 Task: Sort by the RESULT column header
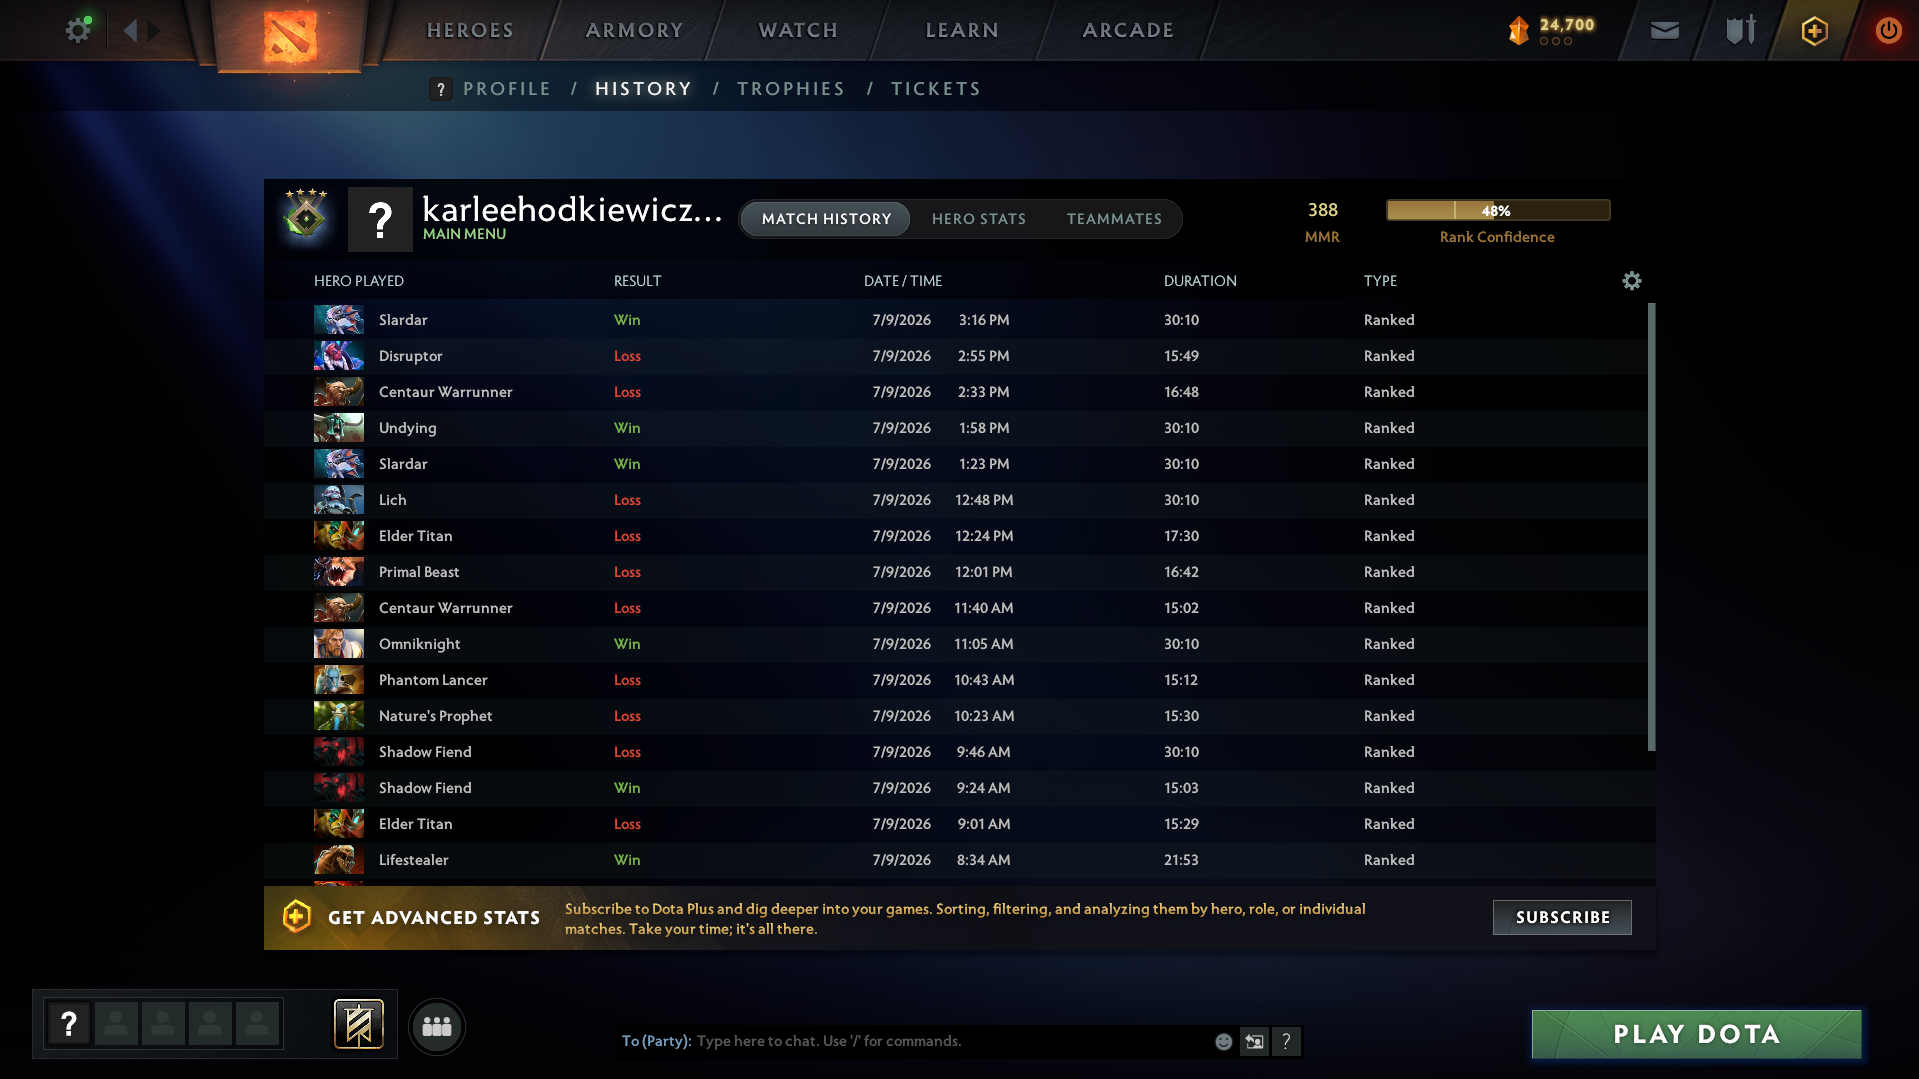637,281
